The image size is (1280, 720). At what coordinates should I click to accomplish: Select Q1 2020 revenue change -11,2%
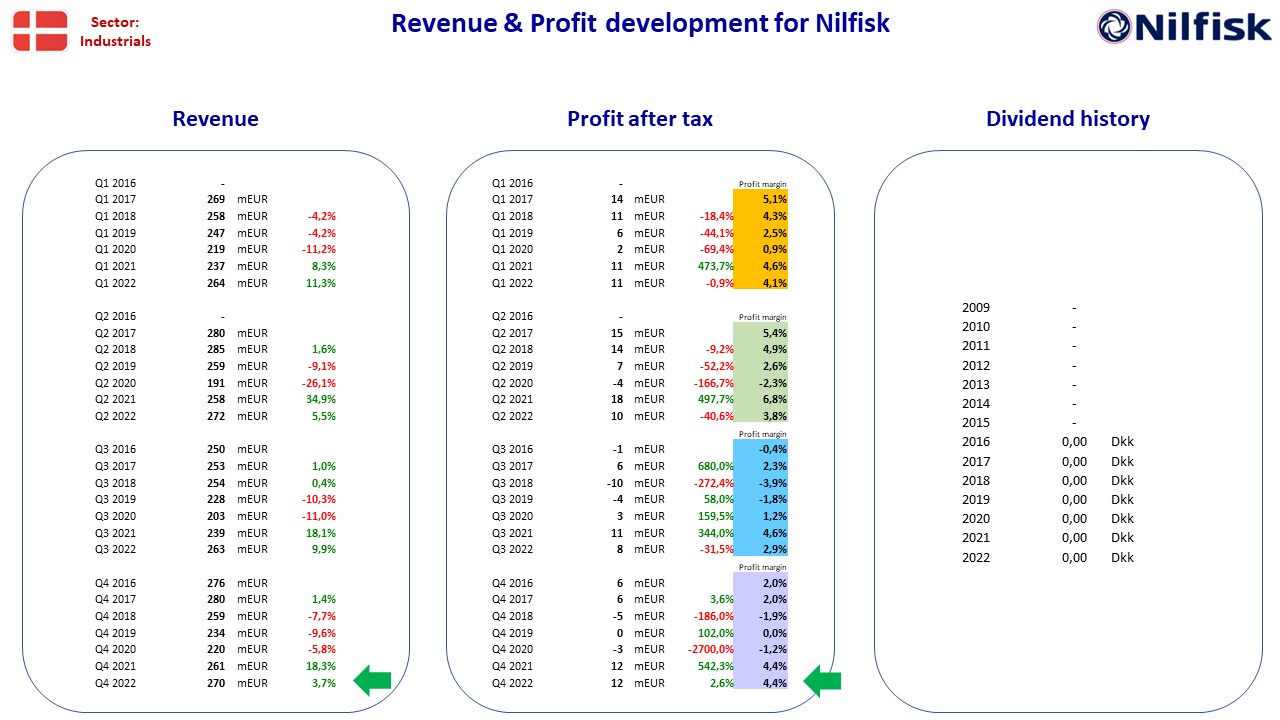(x=319, y=249)
